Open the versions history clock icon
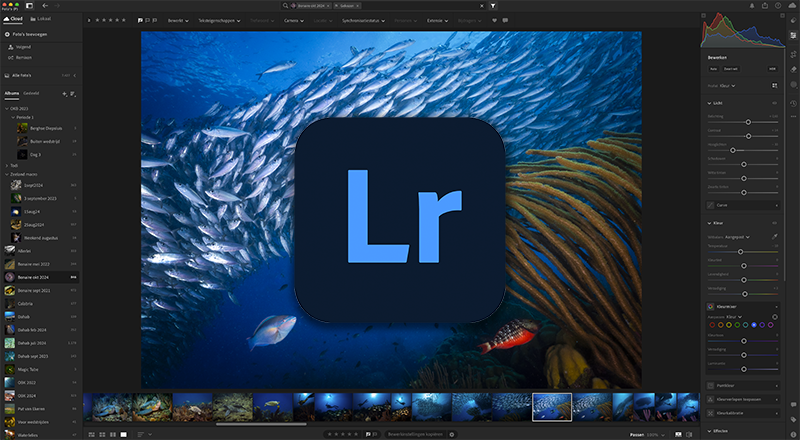The height and width of the screenshot is (440, 800). pos(793,104)
